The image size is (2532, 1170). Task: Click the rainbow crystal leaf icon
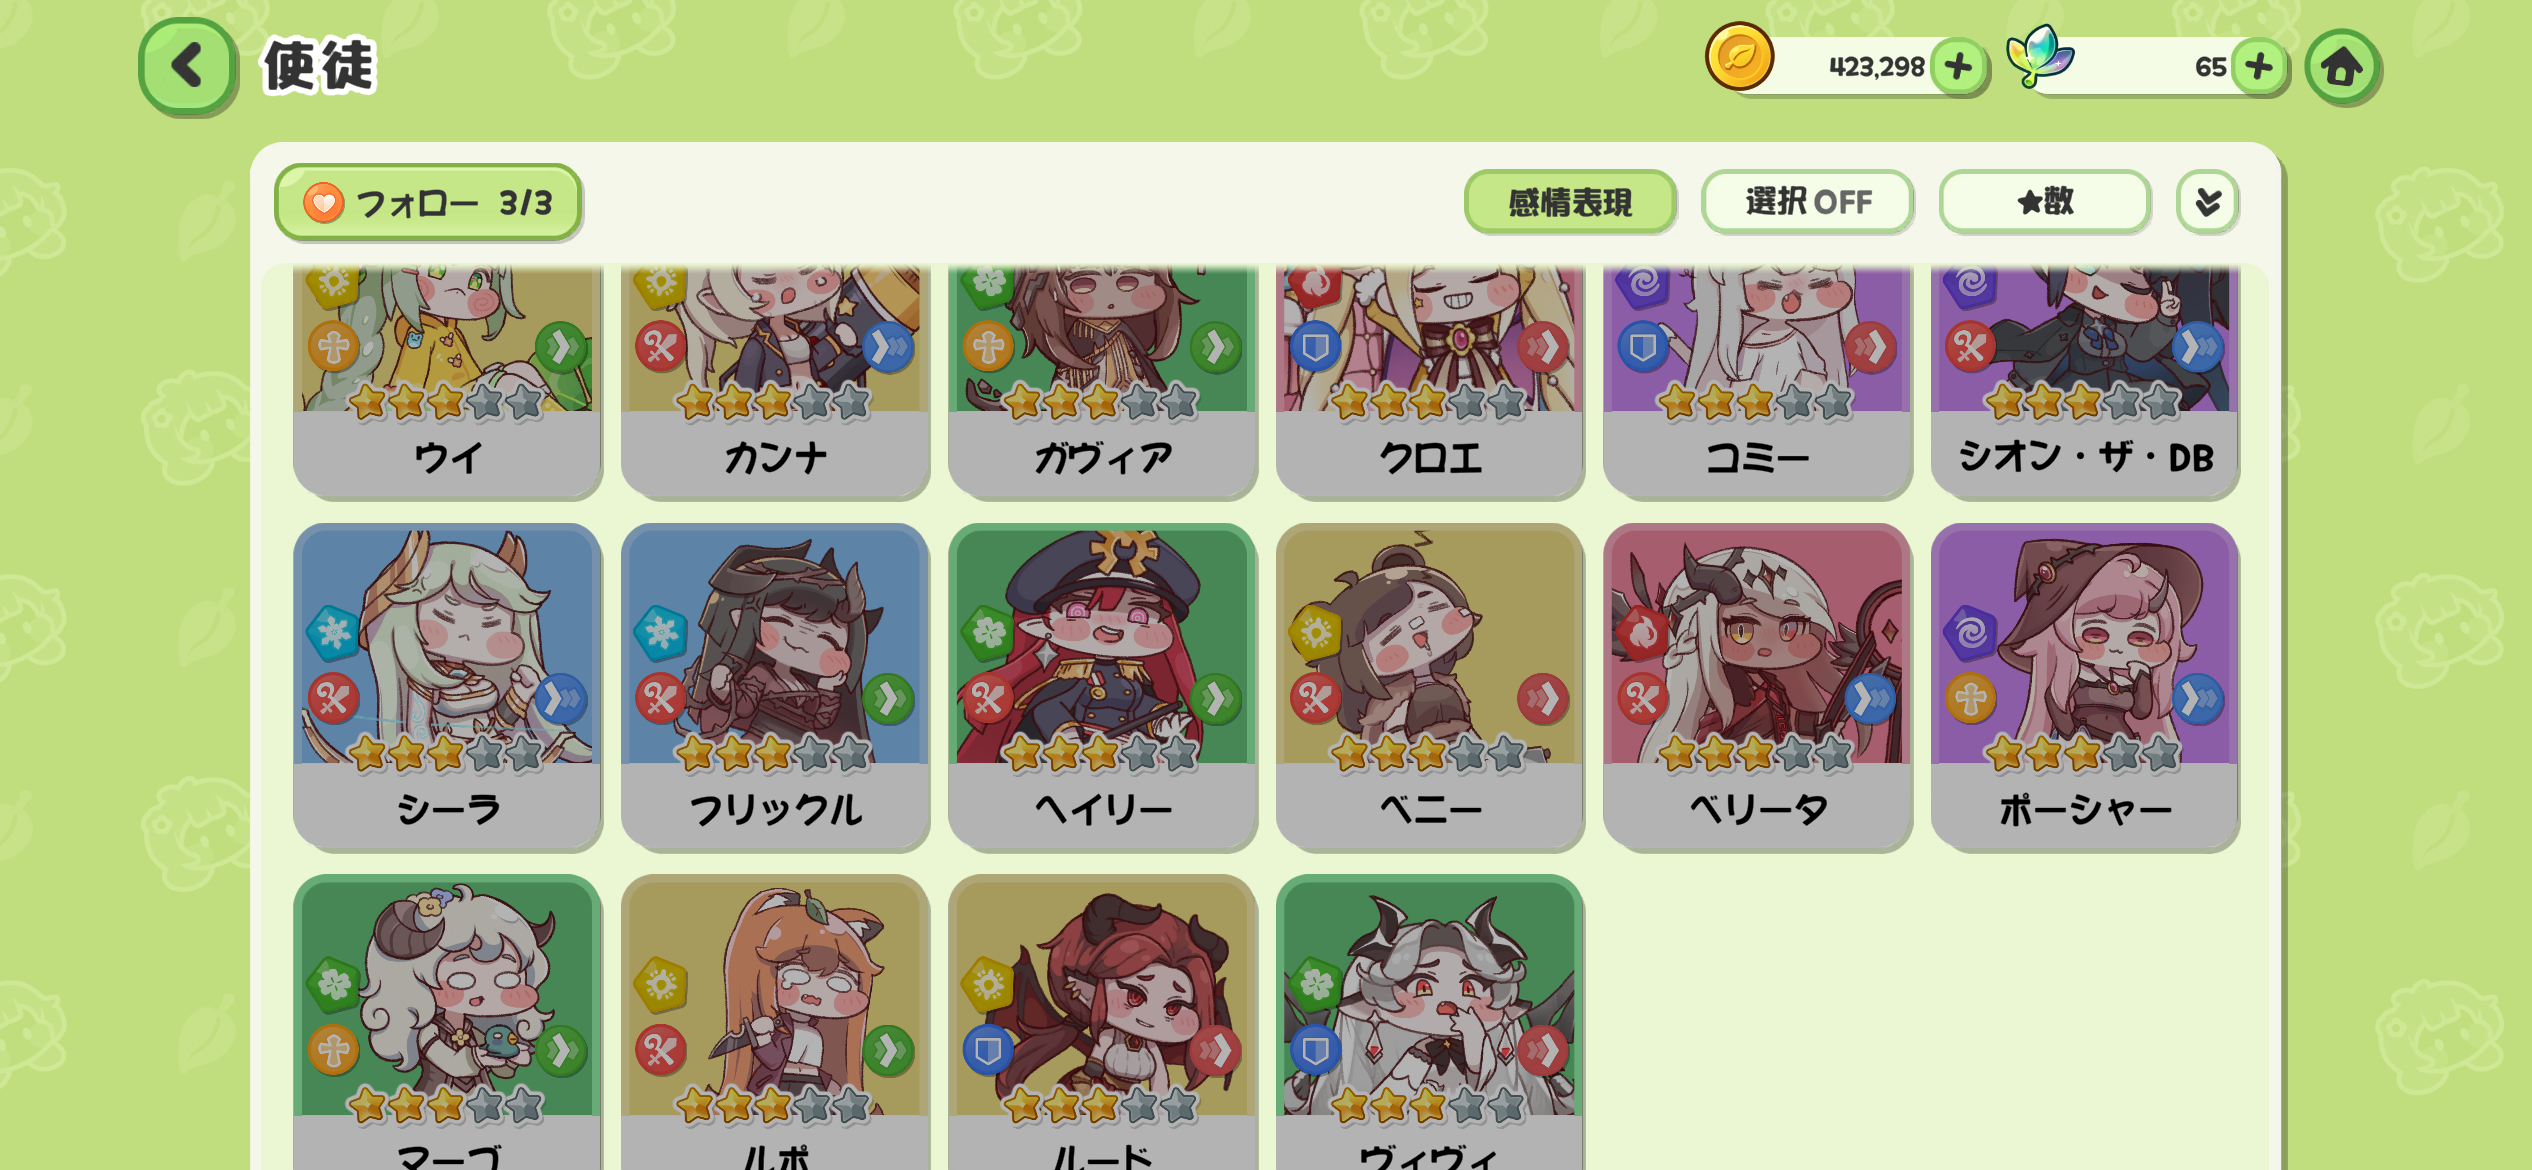click(2041, 56)
